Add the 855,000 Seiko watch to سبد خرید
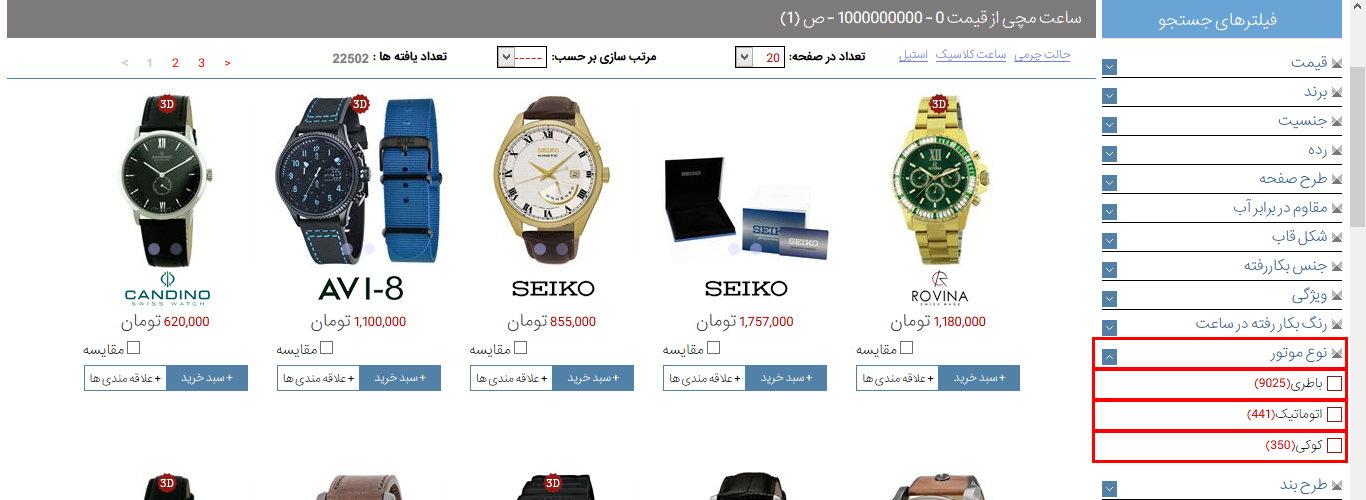Viewport: 1366px width, 500px height. tap(593, 378)
